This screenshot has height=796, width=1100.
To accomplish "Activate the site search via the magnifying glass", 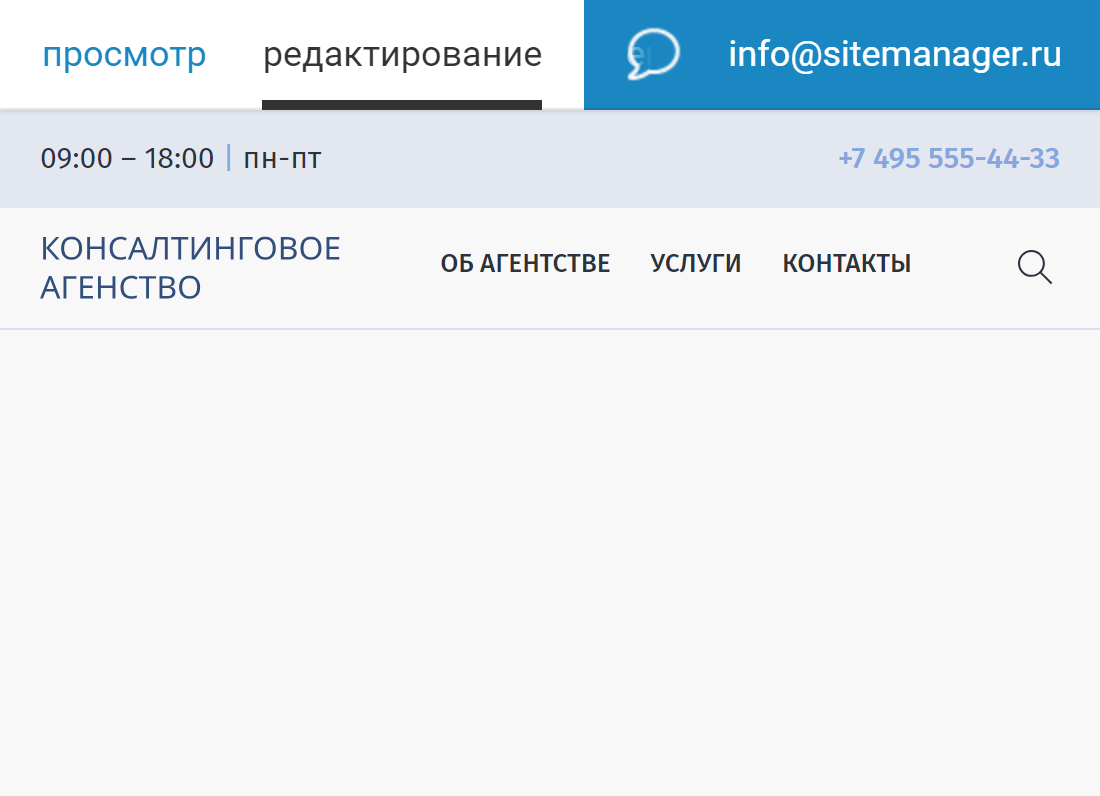I will [1034, 267].
